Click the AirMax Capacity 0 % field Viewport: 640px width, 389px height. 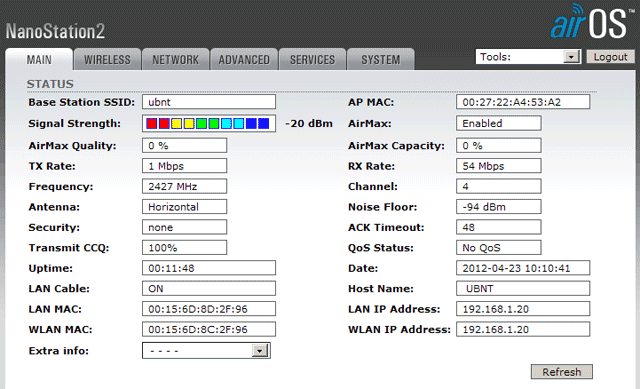(x=499, y=145)
